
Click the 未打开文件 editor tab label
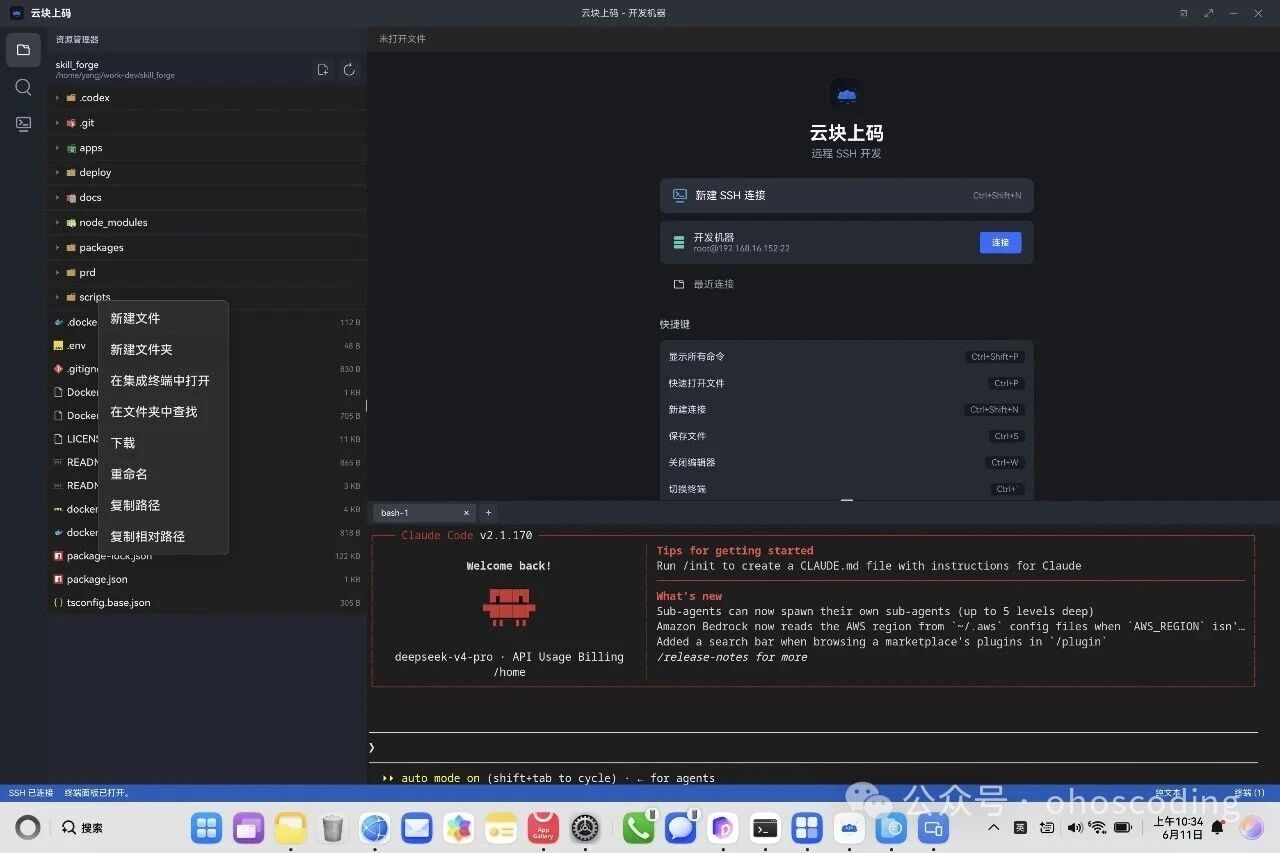click(x=402, y=39)
